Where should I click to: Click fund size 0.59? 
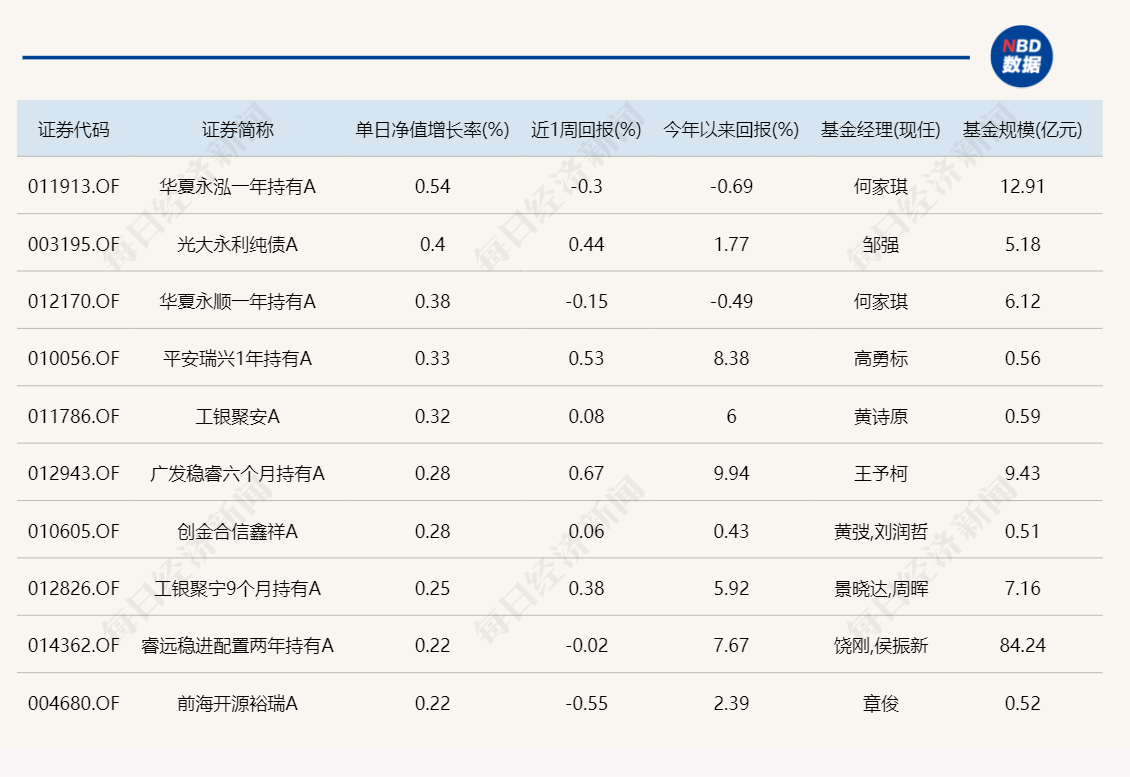click(x=1023, y=417)
